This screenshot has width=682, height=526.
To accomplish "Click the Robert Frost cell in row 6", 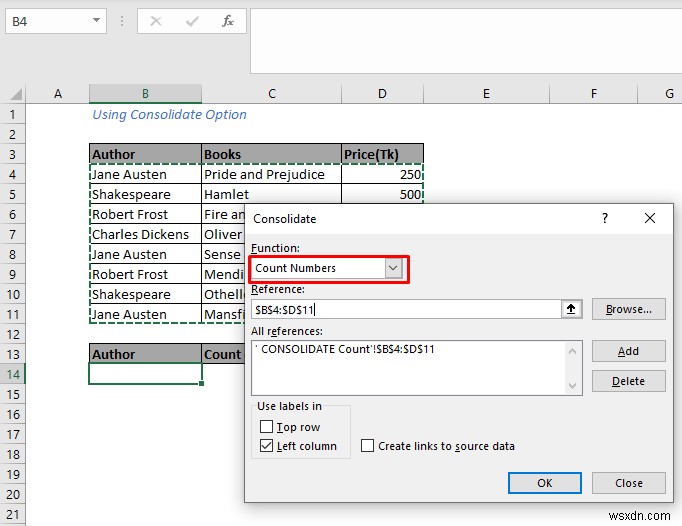I will click(x=145, y=214).
